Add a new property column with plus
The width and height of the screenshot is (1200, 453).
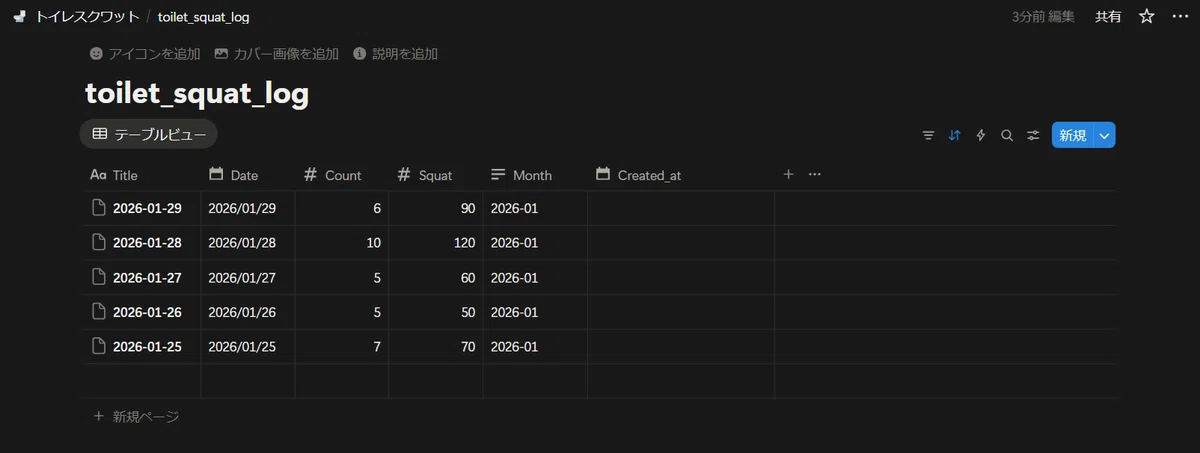[x=788, y=174]
